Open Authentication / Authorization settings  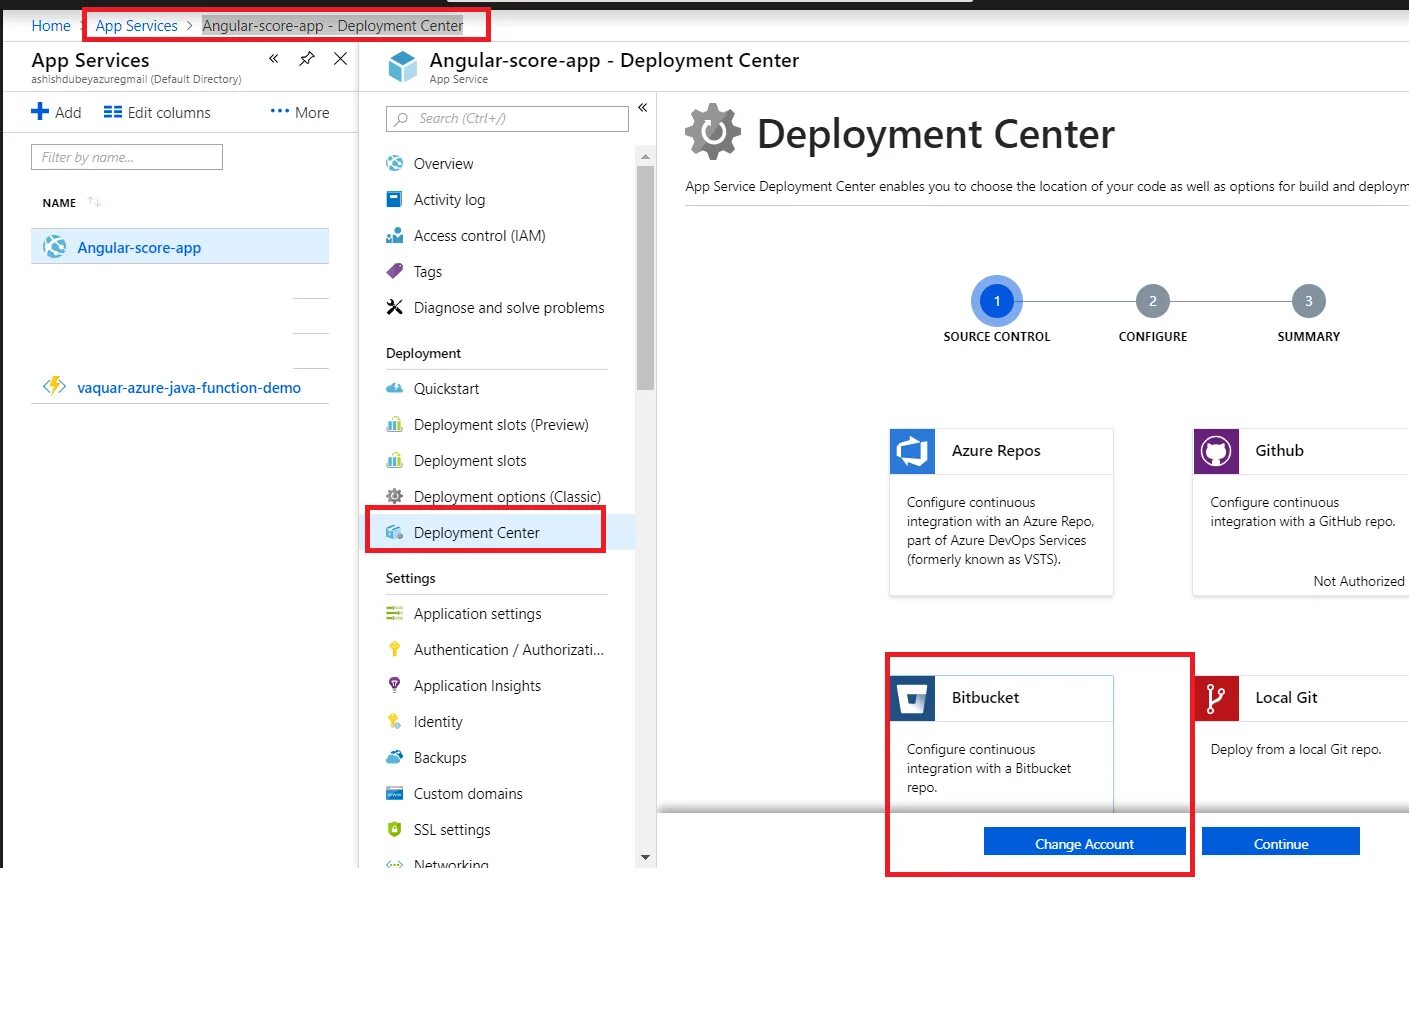coord(509,650)
